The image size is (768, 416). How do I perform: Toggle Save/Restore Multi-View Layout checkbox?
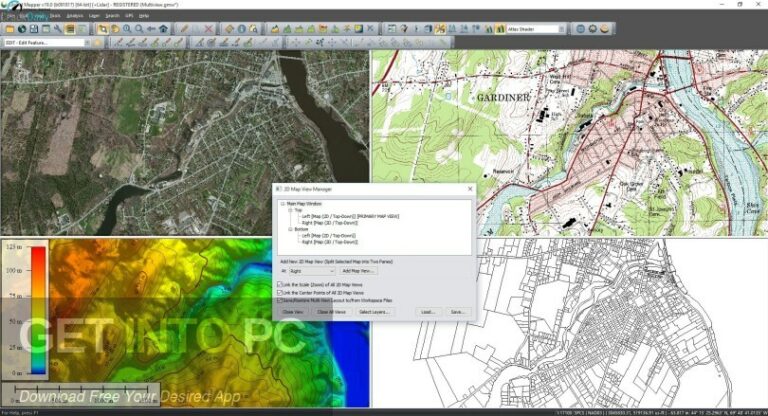(280, 300)
